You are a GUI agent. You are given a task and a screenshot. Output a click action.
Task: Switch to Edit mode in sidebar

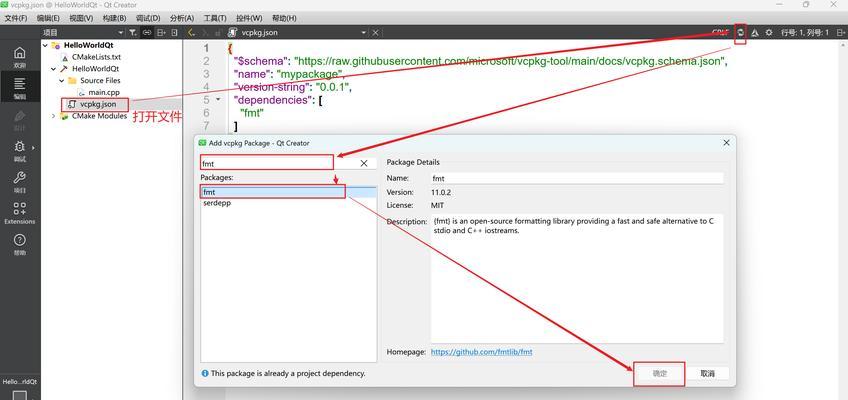pos(19,88)
